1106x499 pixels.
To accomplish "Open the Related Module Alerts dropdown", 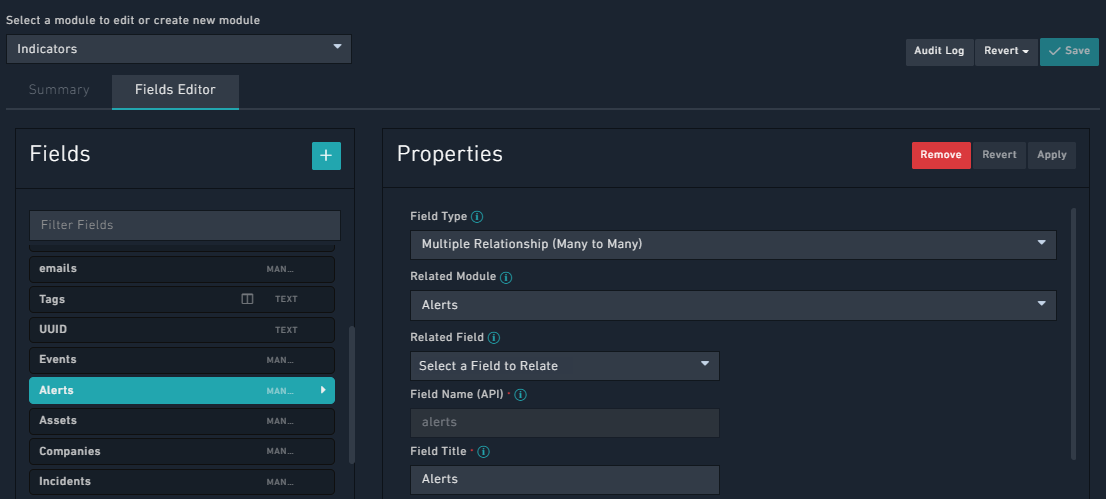I will tap(733, 305).
